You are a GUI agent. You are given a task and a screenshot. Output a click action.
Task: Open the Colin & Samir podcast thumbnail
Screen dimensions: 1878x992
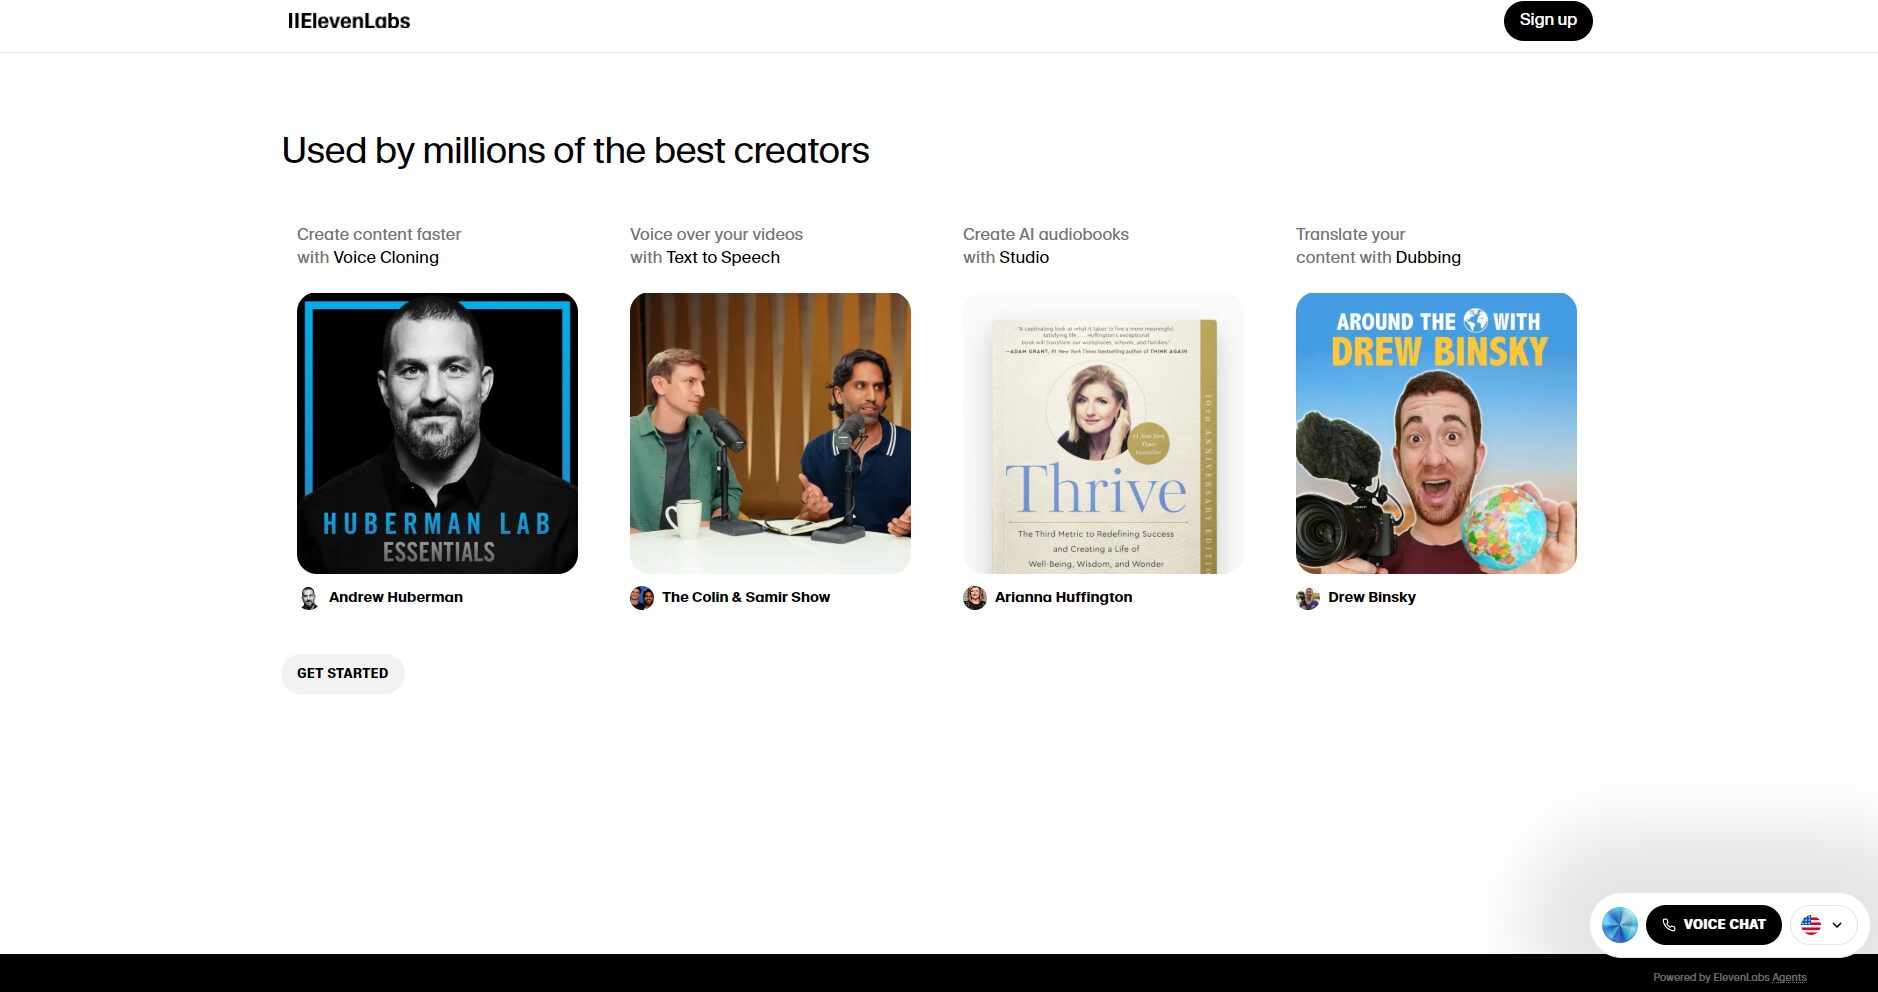tap(770, 433)
